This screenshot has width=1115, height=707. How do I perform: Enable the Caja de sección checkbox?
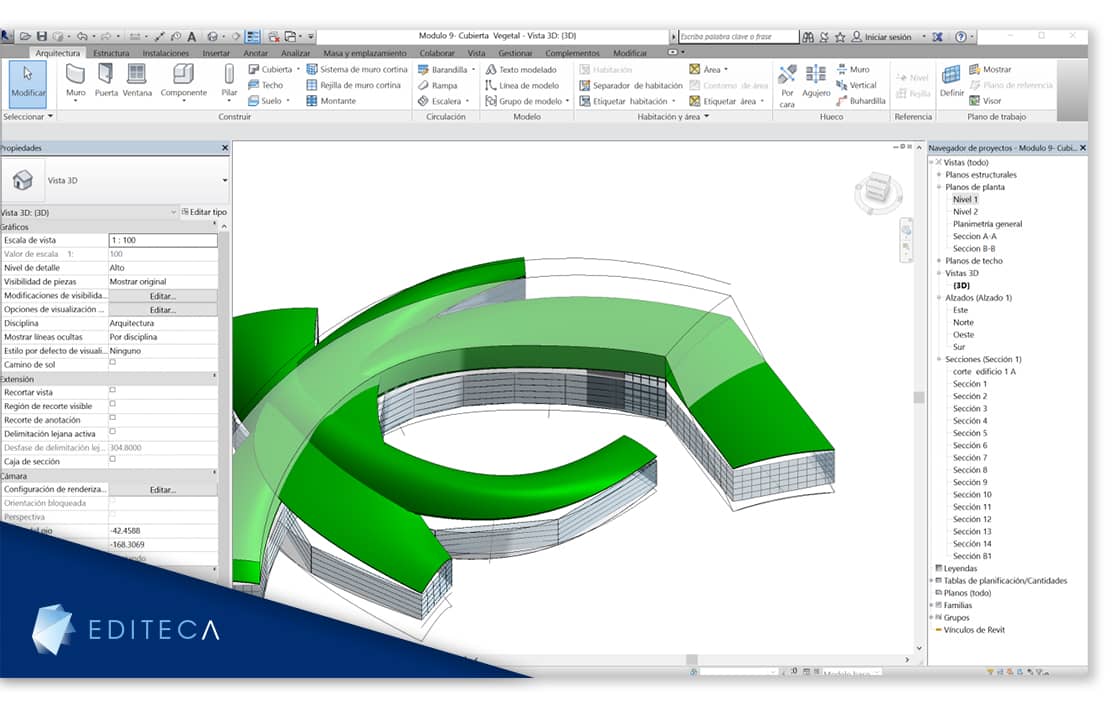[x=112, y=459]
